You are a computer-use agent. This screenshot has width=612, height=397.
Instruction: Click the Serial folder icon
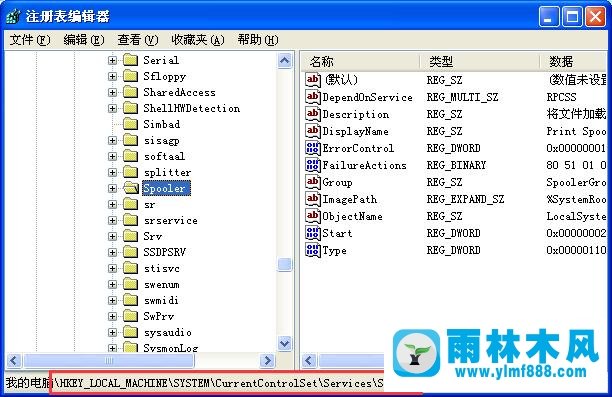pyautogui.click(x=130, y=60)
